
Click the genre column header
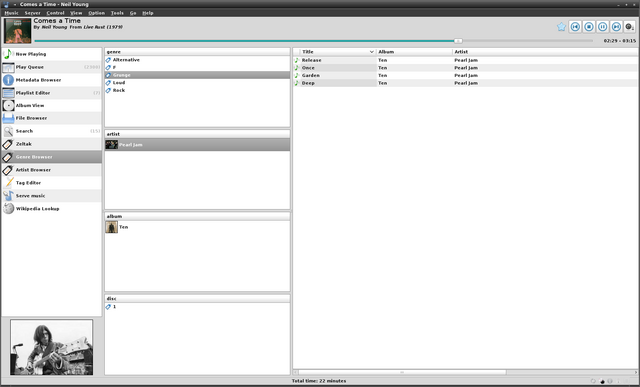[197, 52]
